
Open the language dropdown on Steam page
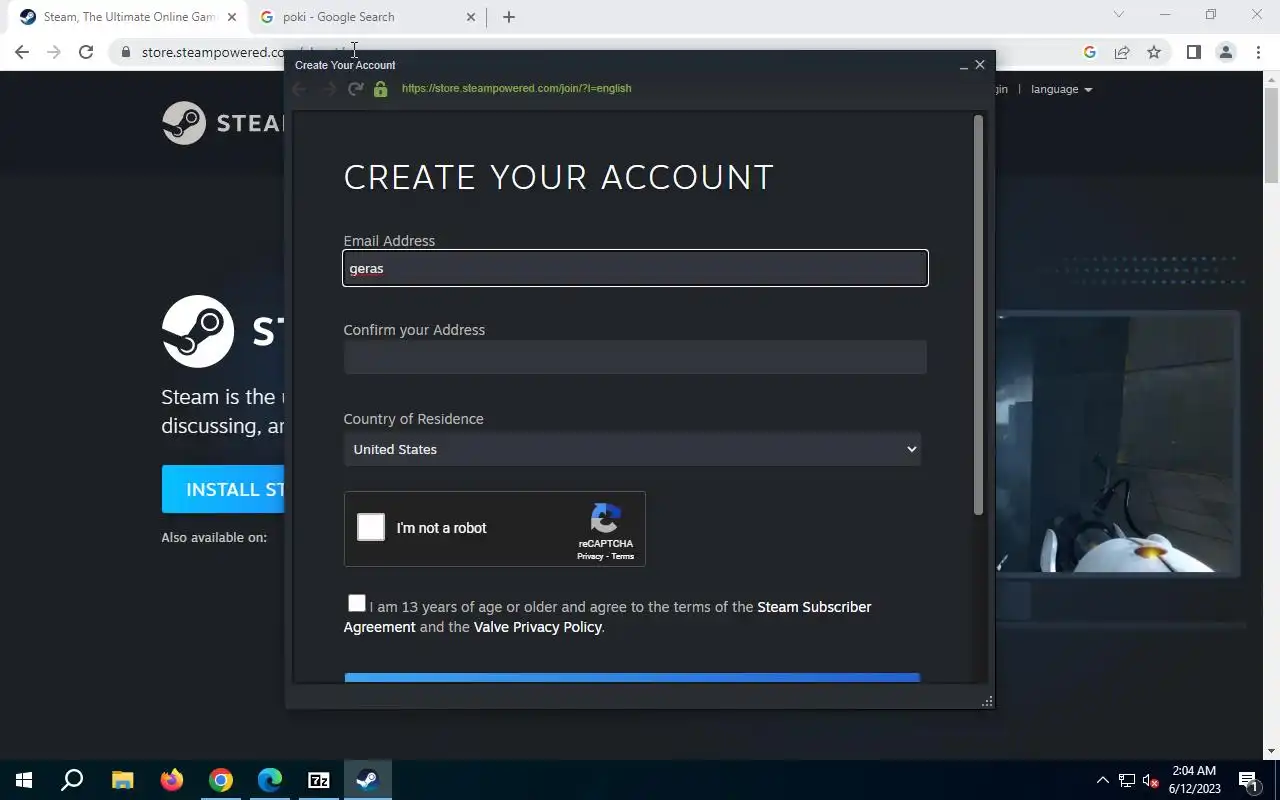click(1061, 89)
